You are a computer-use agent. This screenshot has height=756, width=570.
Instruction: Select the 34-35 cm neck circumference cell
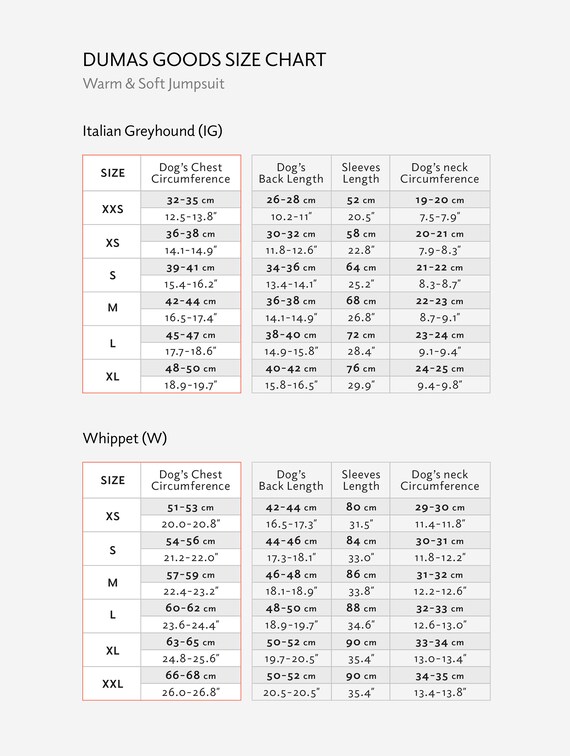click(x=440, y=676)
